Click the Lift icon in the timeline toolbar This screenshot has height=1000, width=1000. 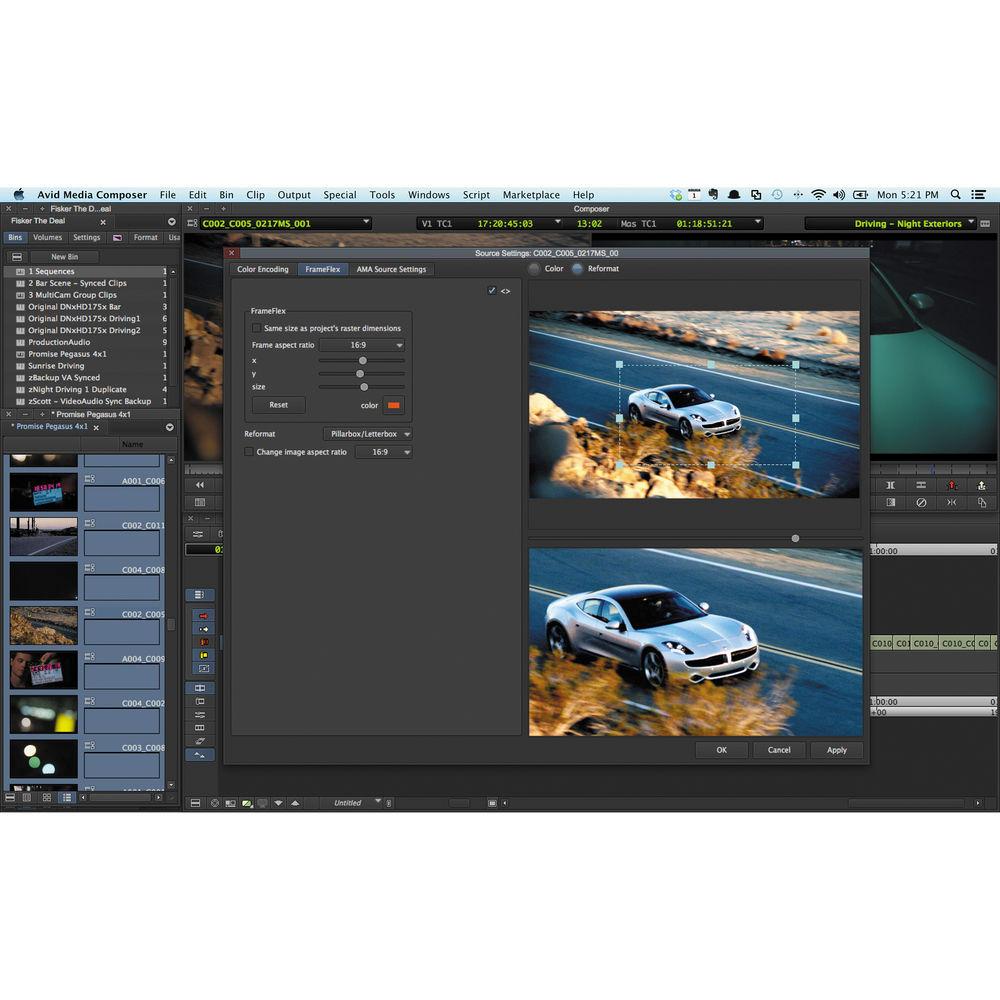(982, 485)
